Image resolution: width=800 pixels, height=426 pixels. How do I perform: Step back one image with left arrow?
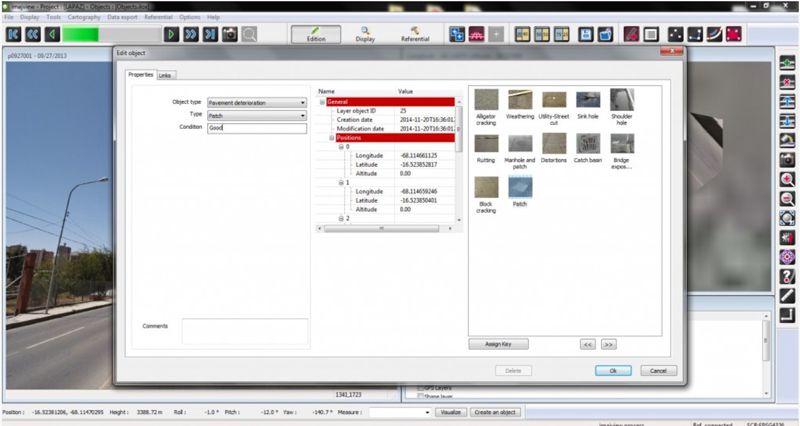coord(52,35)
